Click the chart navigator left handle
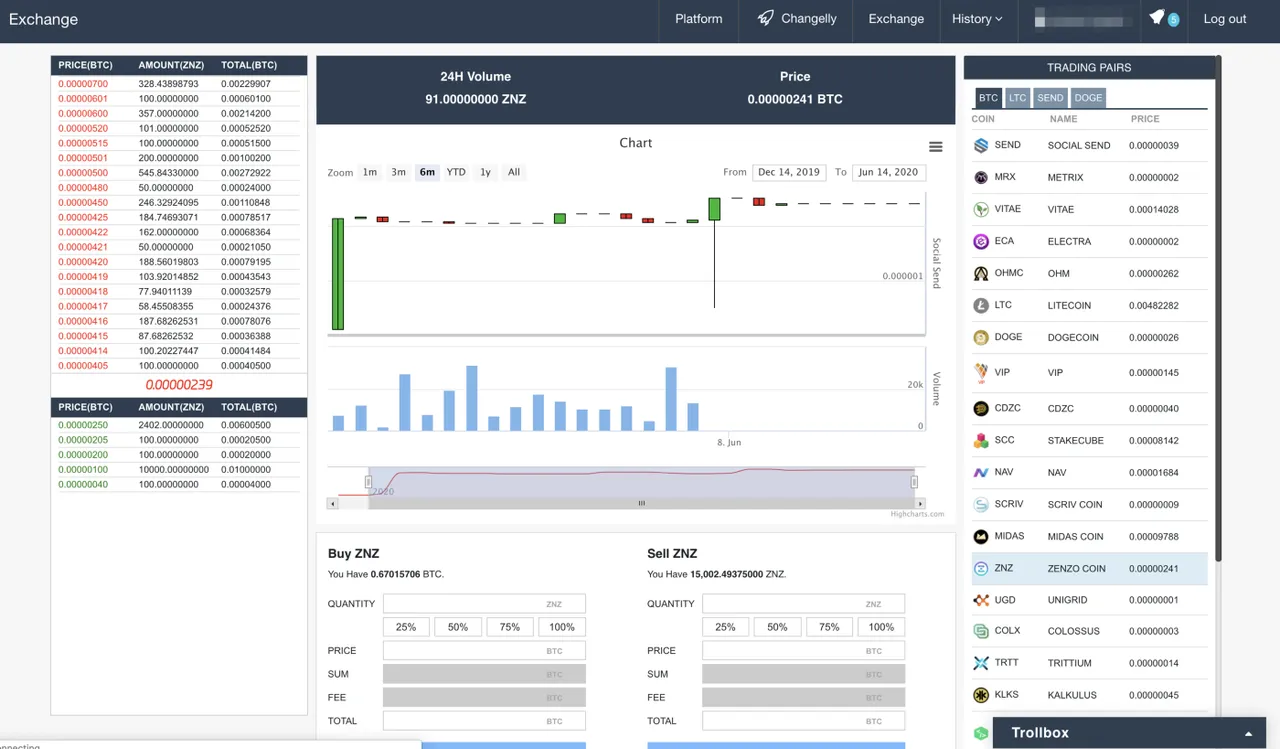The height and width of the screenshot is (749, 1280). click(x=368, y=482)
